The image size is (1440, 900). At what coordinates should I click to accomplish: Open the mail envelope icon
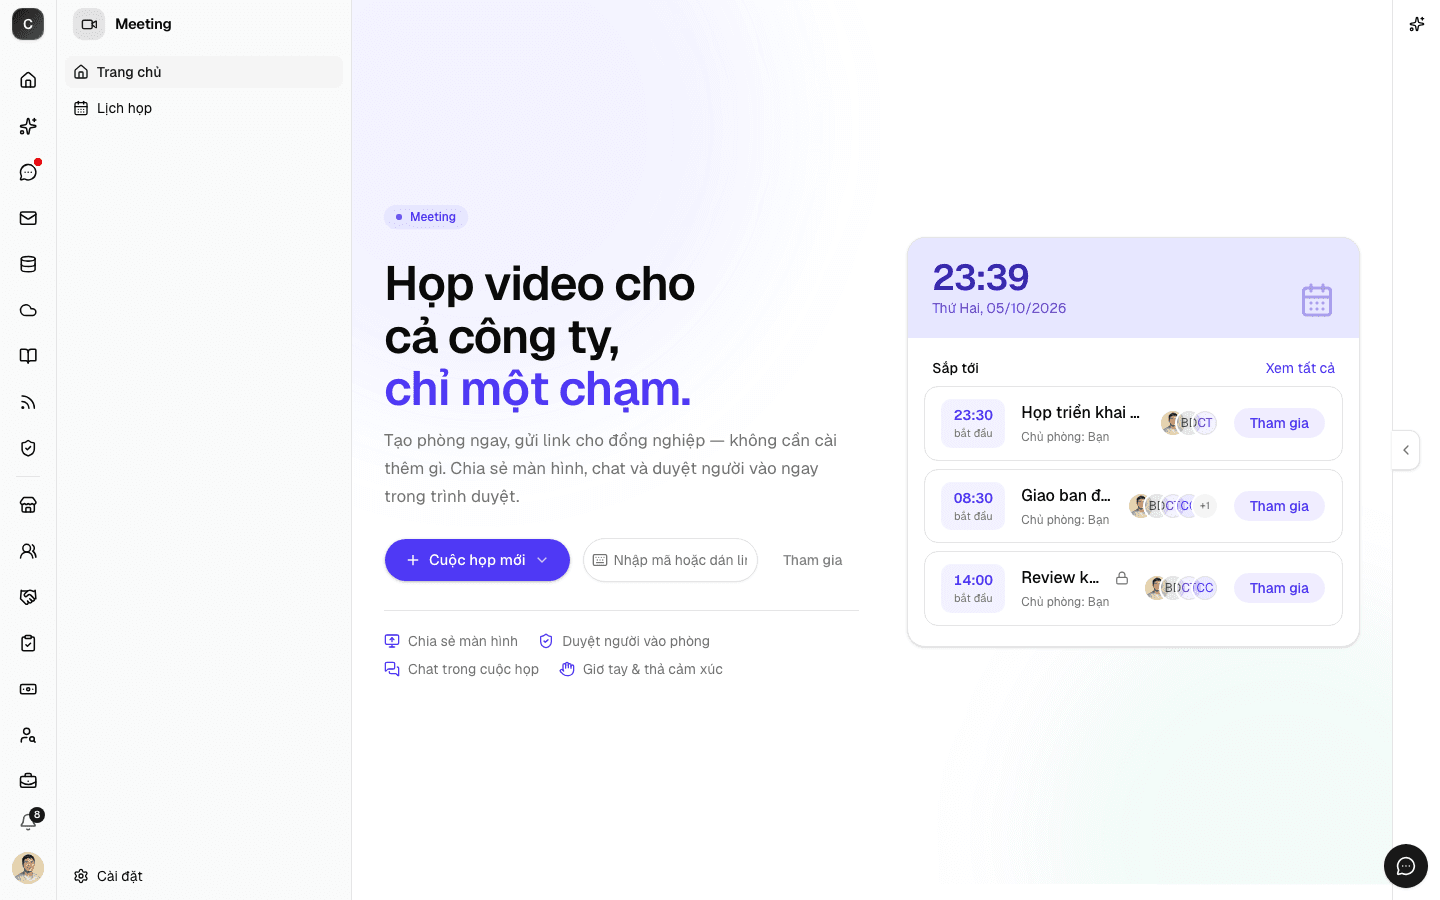point(28,218)
